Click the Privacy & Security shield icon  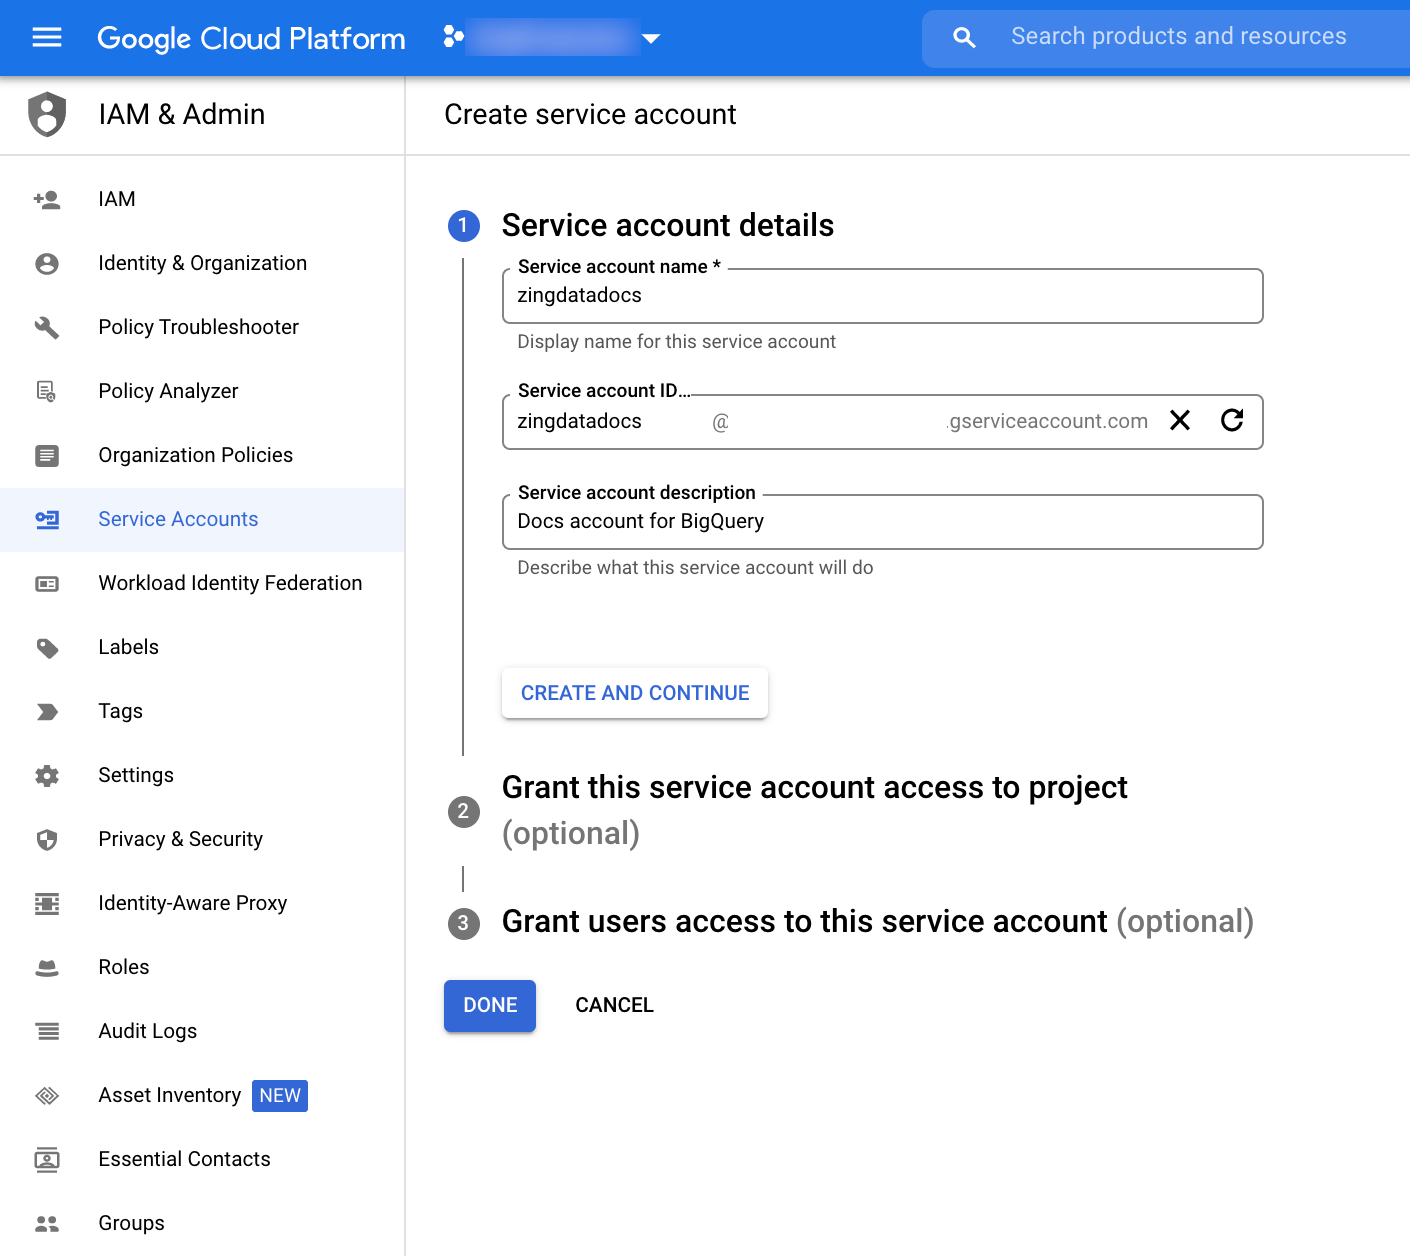47,840
